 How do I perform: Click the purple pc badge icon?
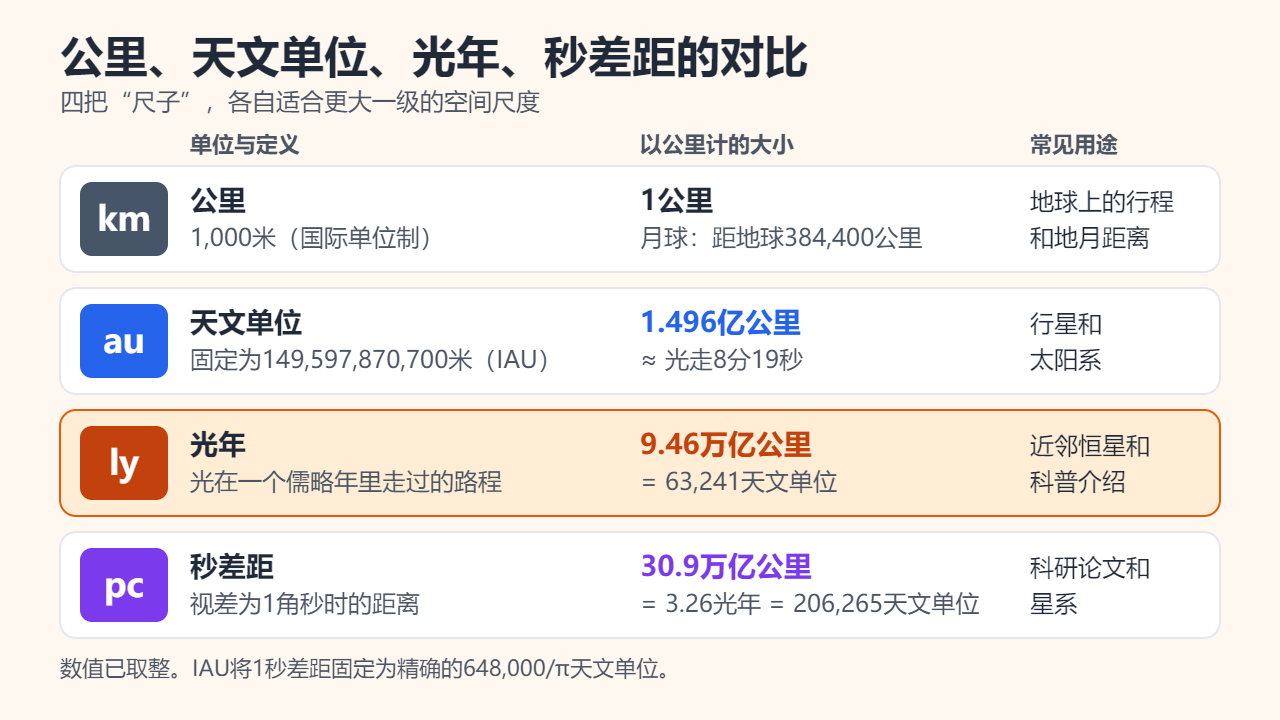(124, 585)
